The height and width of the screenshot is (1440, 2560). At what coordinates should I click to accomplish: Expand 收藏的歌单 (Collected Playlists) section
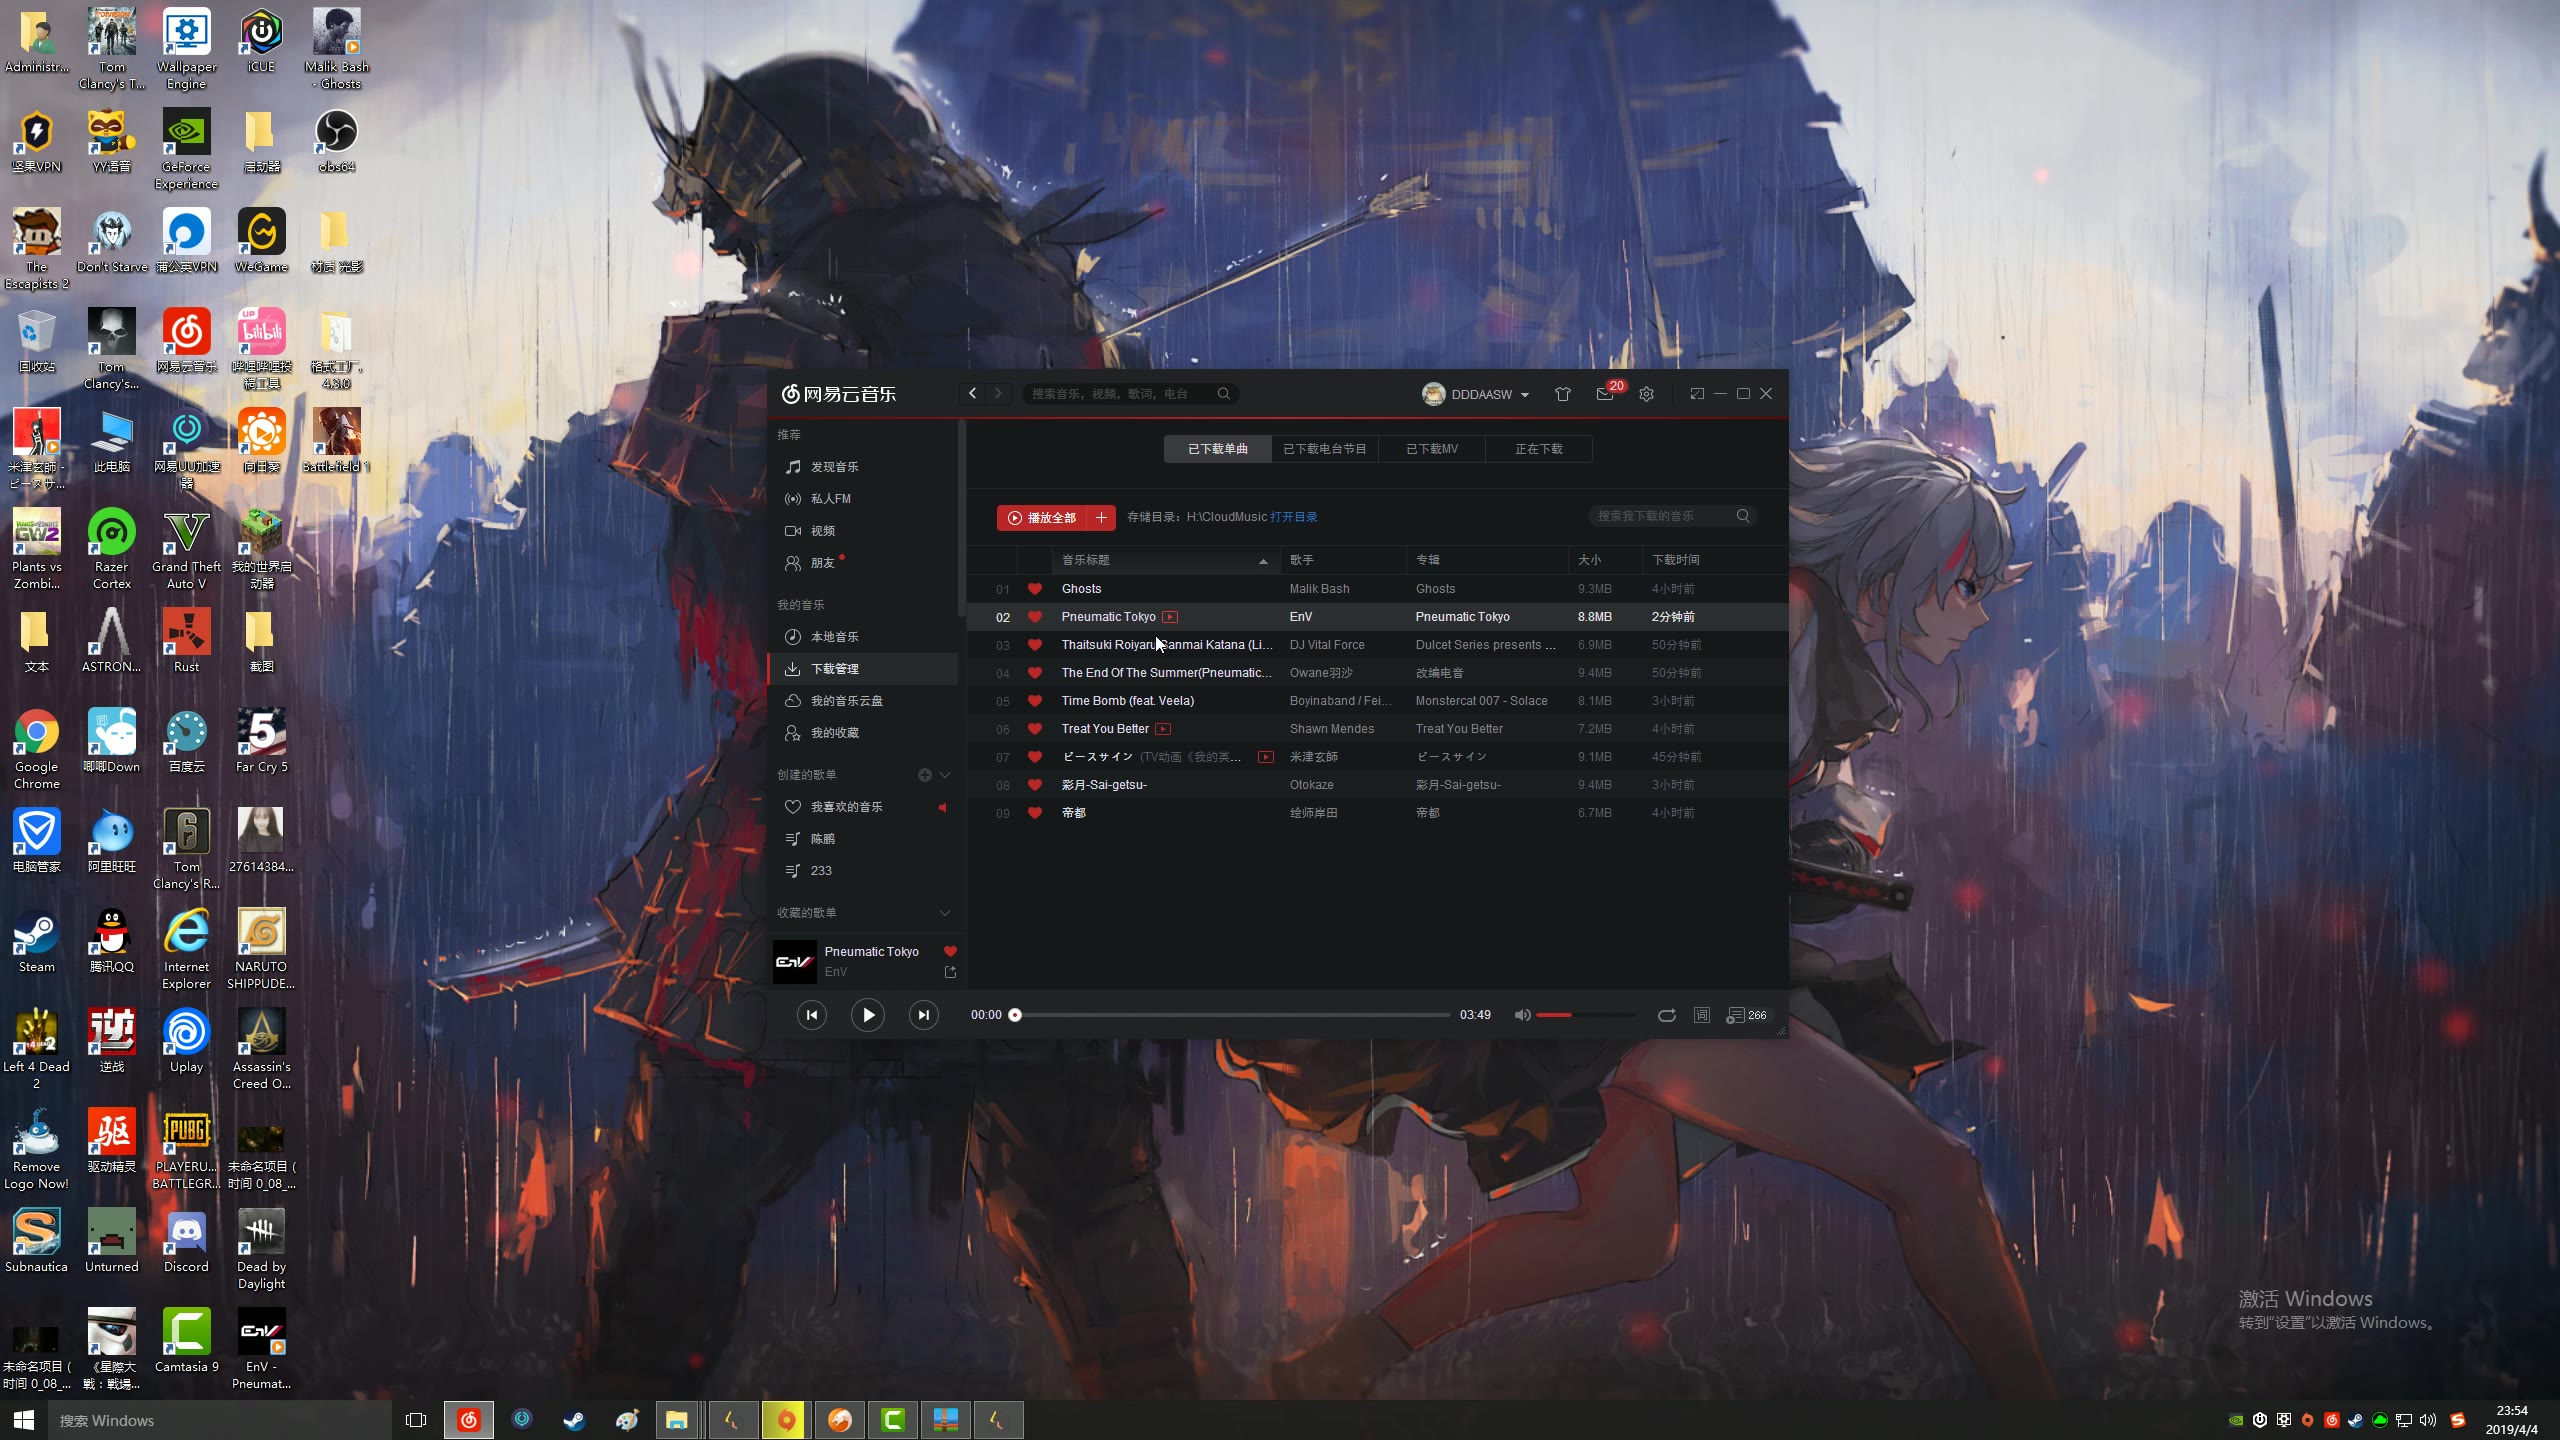pos(946,913)
